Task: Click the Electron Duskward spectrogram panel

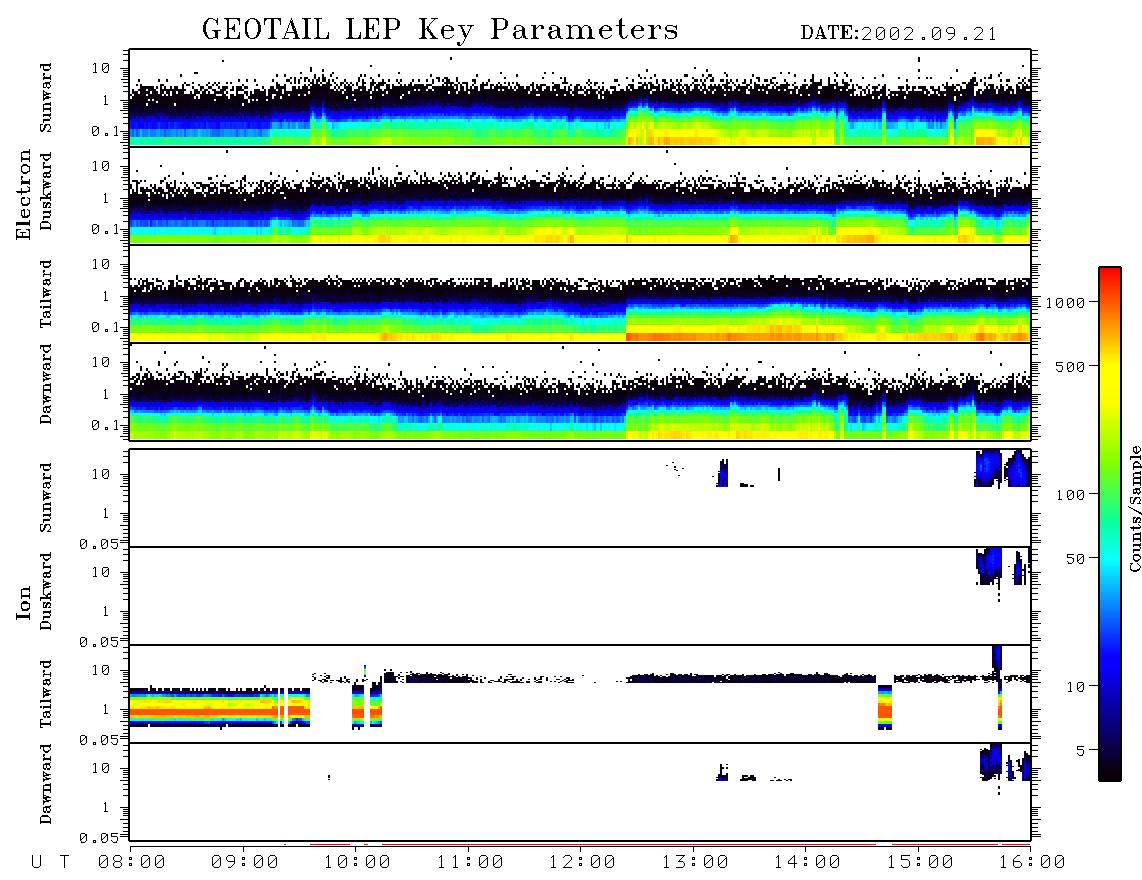Action: coord(580,195)
